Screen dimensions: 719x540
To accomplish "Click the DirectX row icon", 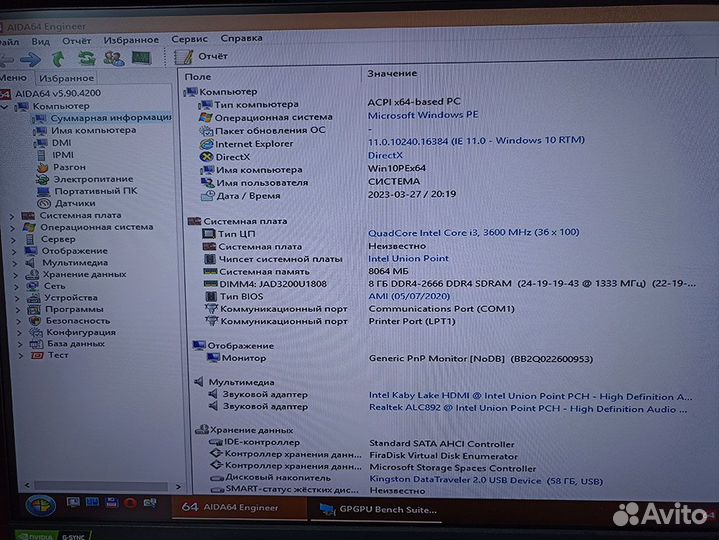I will click(x=206, y=157).
